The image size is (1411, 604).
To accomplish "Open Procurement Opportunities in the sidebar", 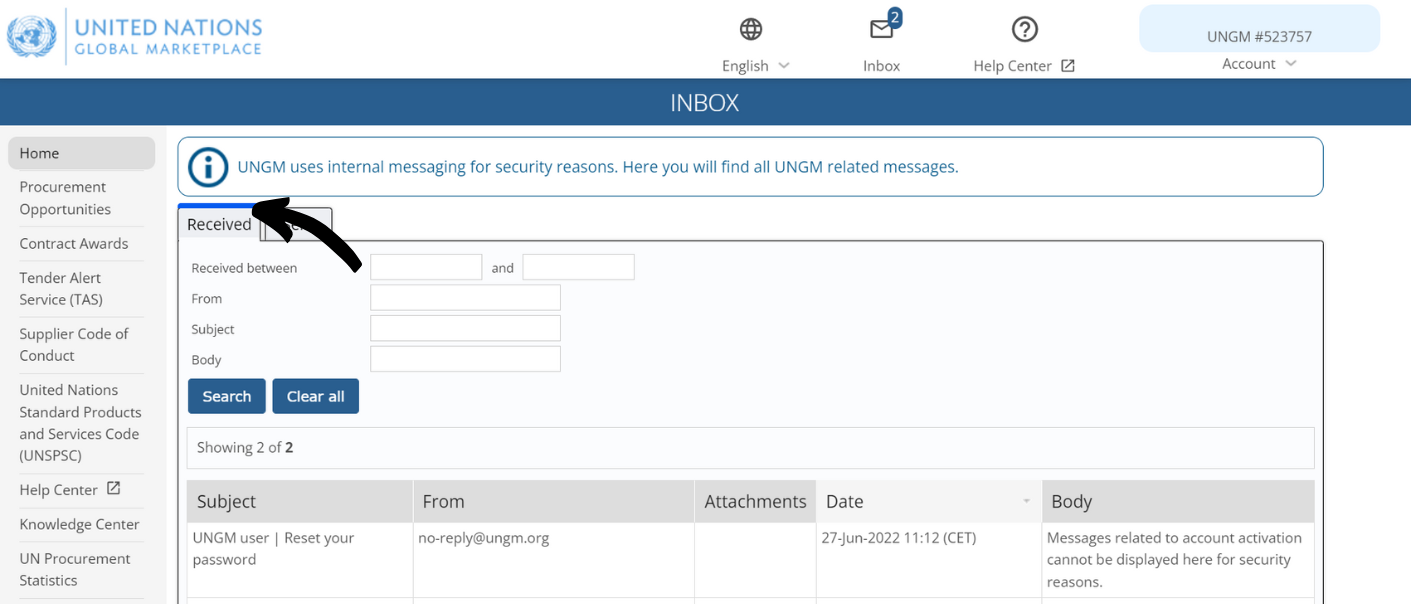I will [65, 198].
